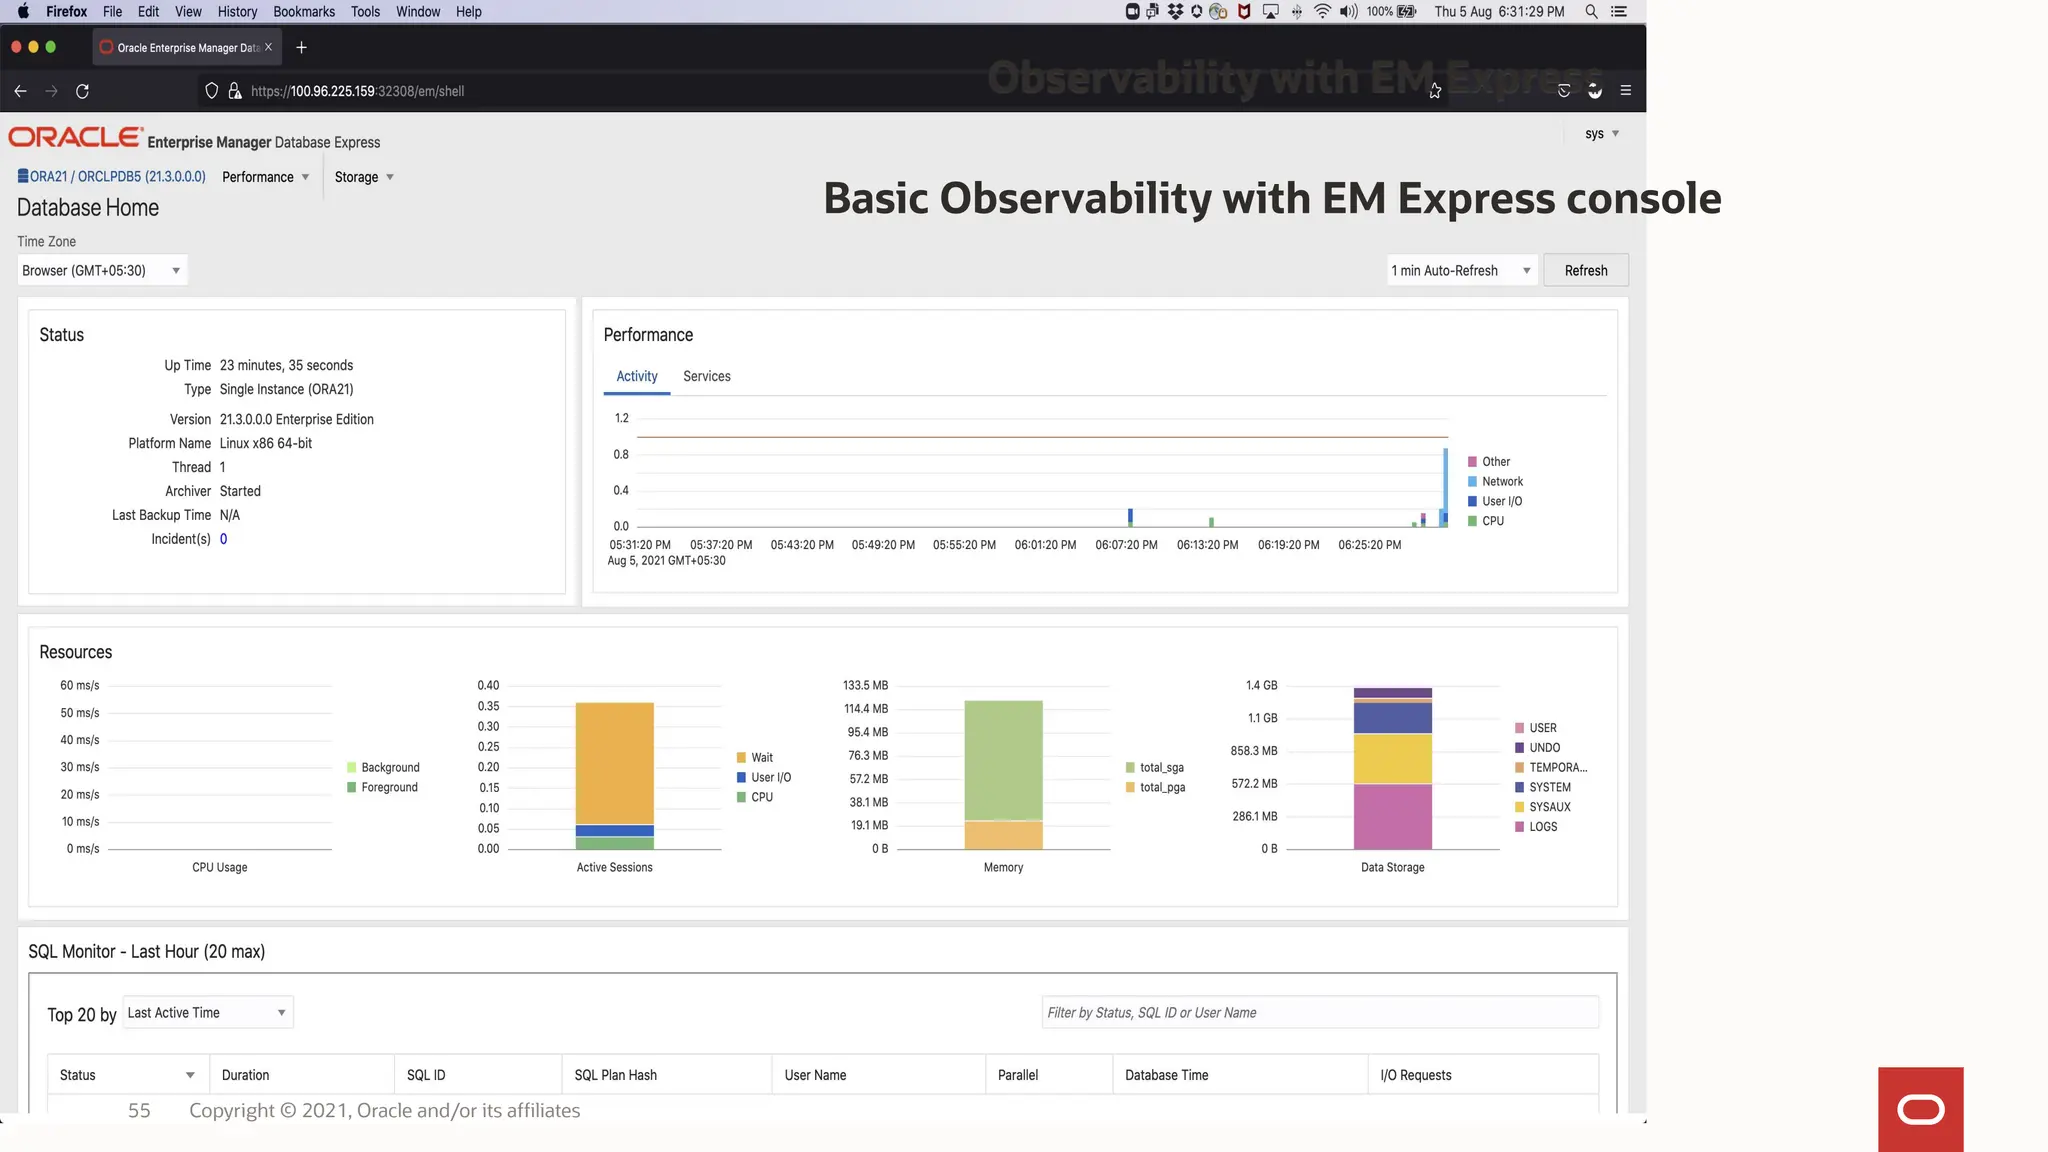
Task: Click the pink LOGS segment in Data Storage
Action: (1393, 817)
